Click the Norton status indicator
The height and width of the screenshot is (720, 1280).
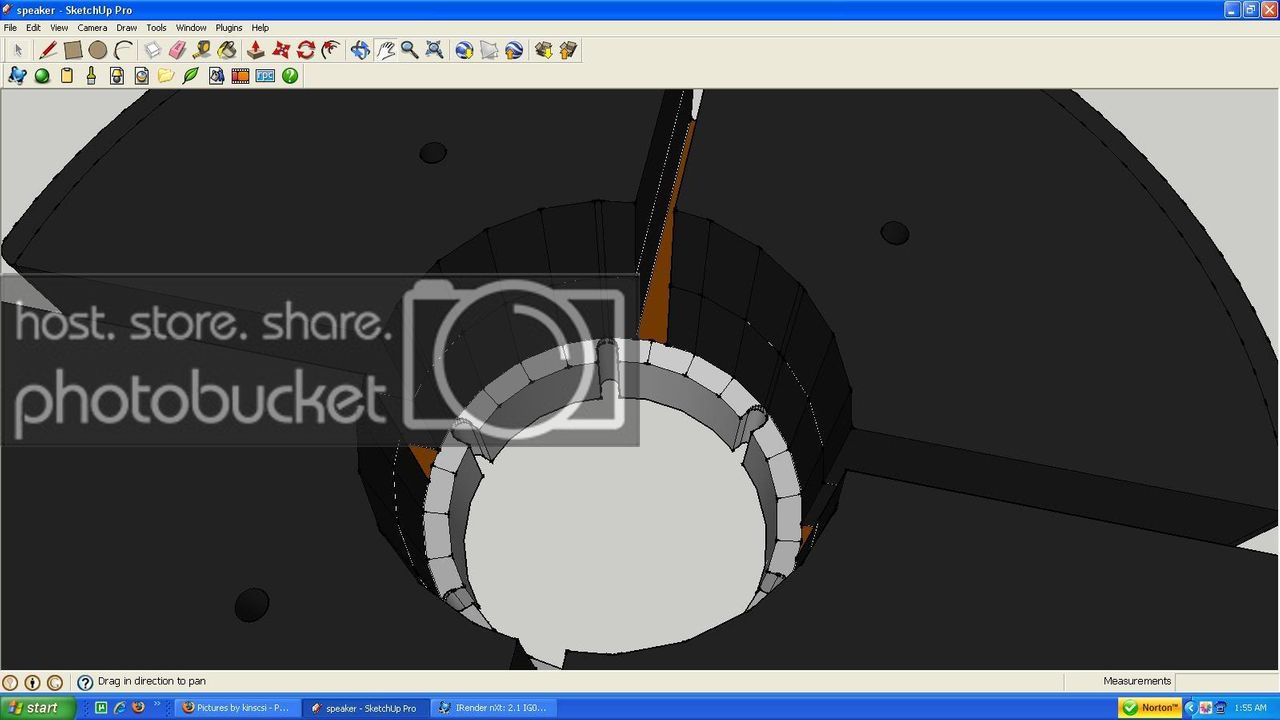point(1151,708)
